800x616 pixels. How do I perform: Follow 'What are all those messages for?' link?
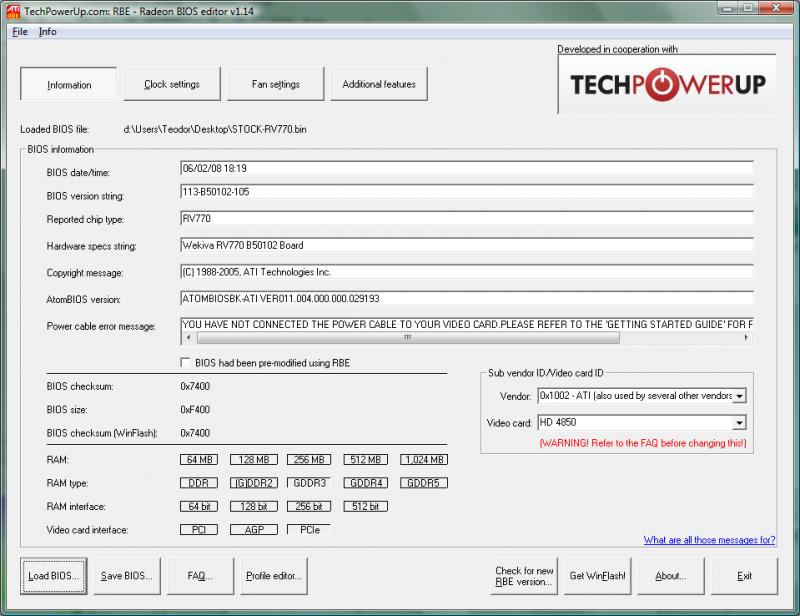coord(709,540)
